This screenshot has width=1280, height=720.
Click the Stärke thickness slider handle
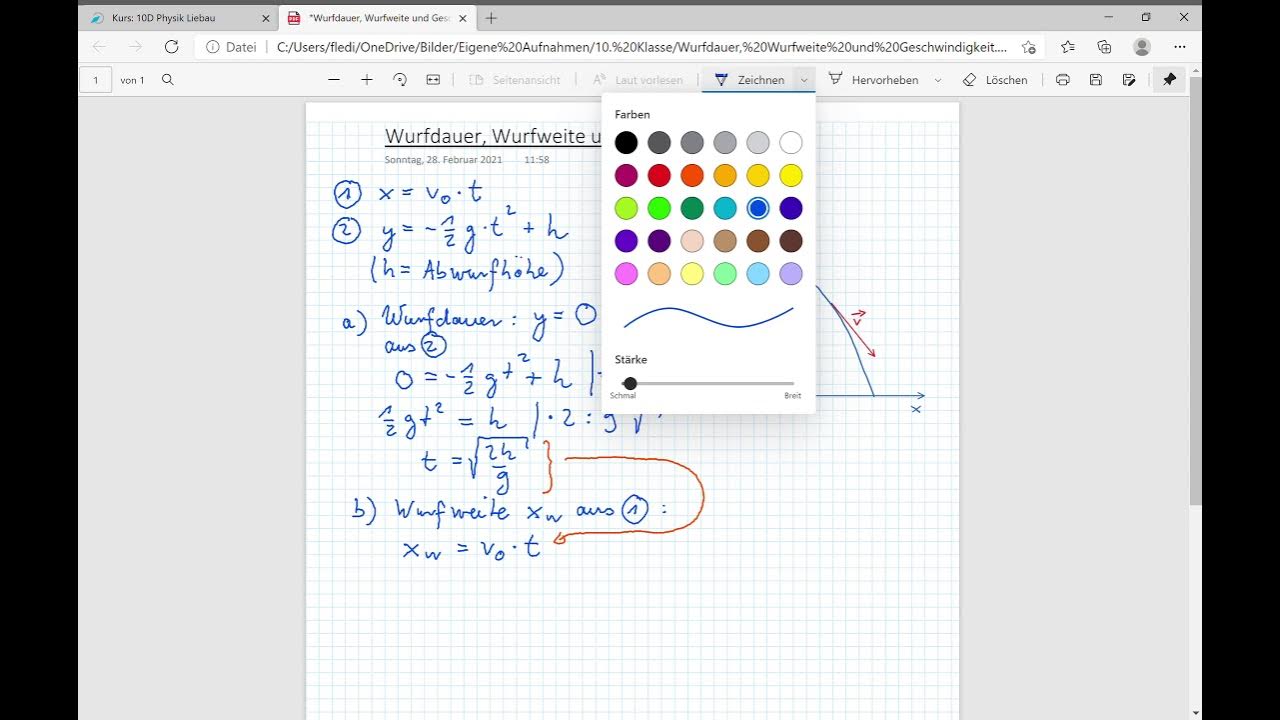pyautogui.click(x=630, y=383)
